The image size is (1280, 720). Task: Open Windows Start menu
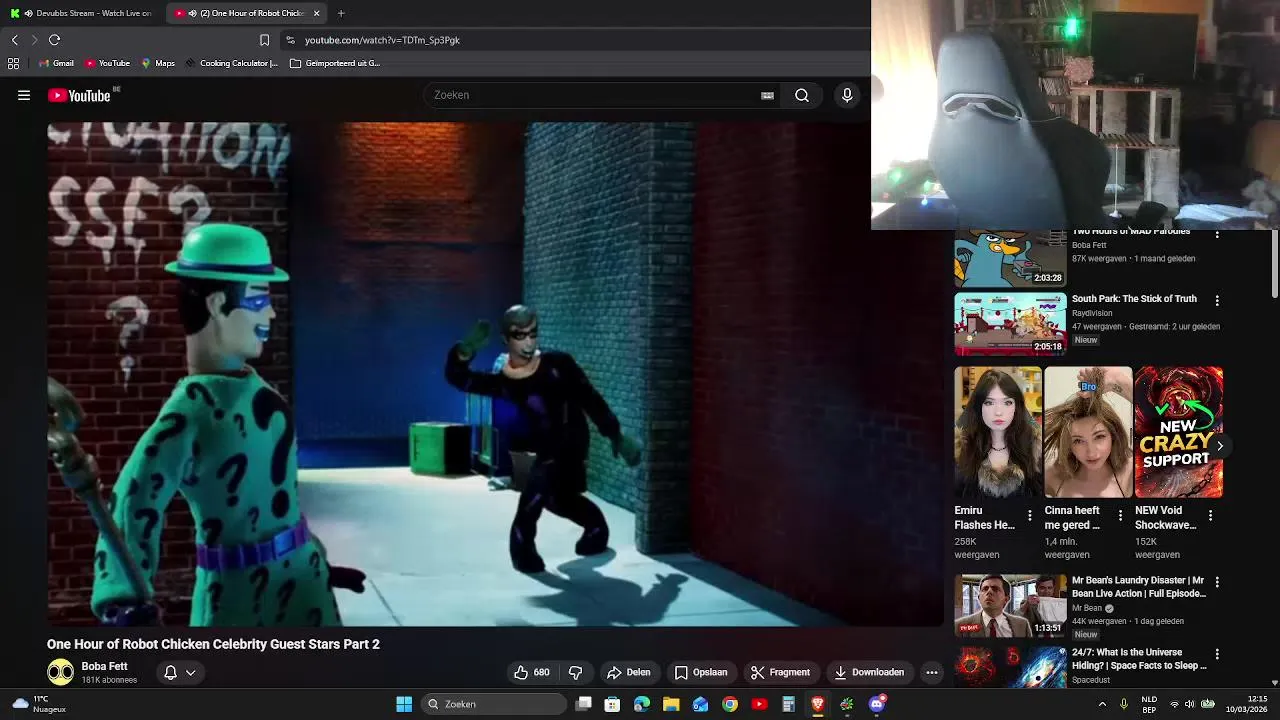point(404,704)
